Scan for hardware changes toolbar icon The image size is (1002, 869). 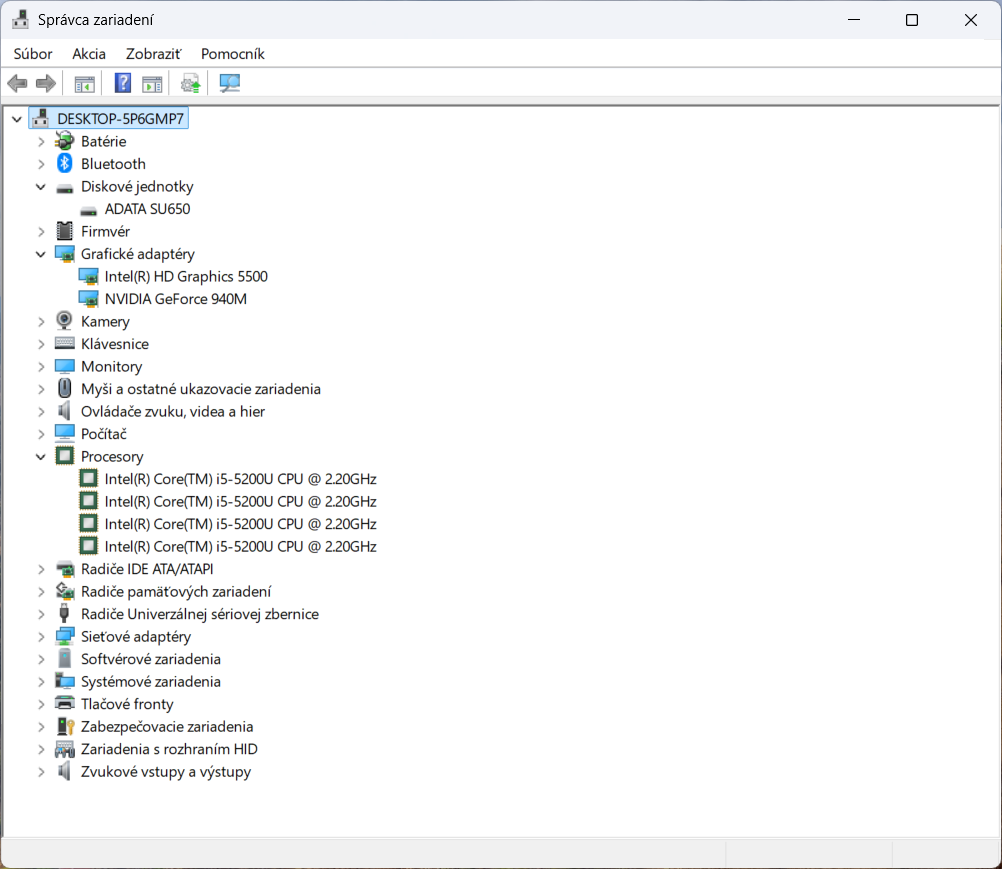click(229, 83)
